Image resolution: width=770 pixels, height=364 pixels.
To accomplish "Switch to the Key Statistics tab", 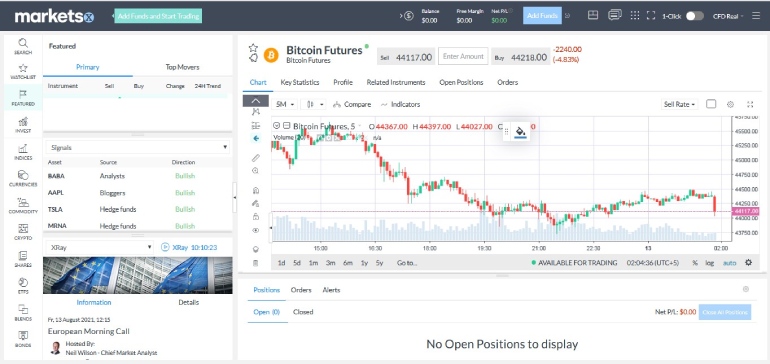I will (300, 83).
